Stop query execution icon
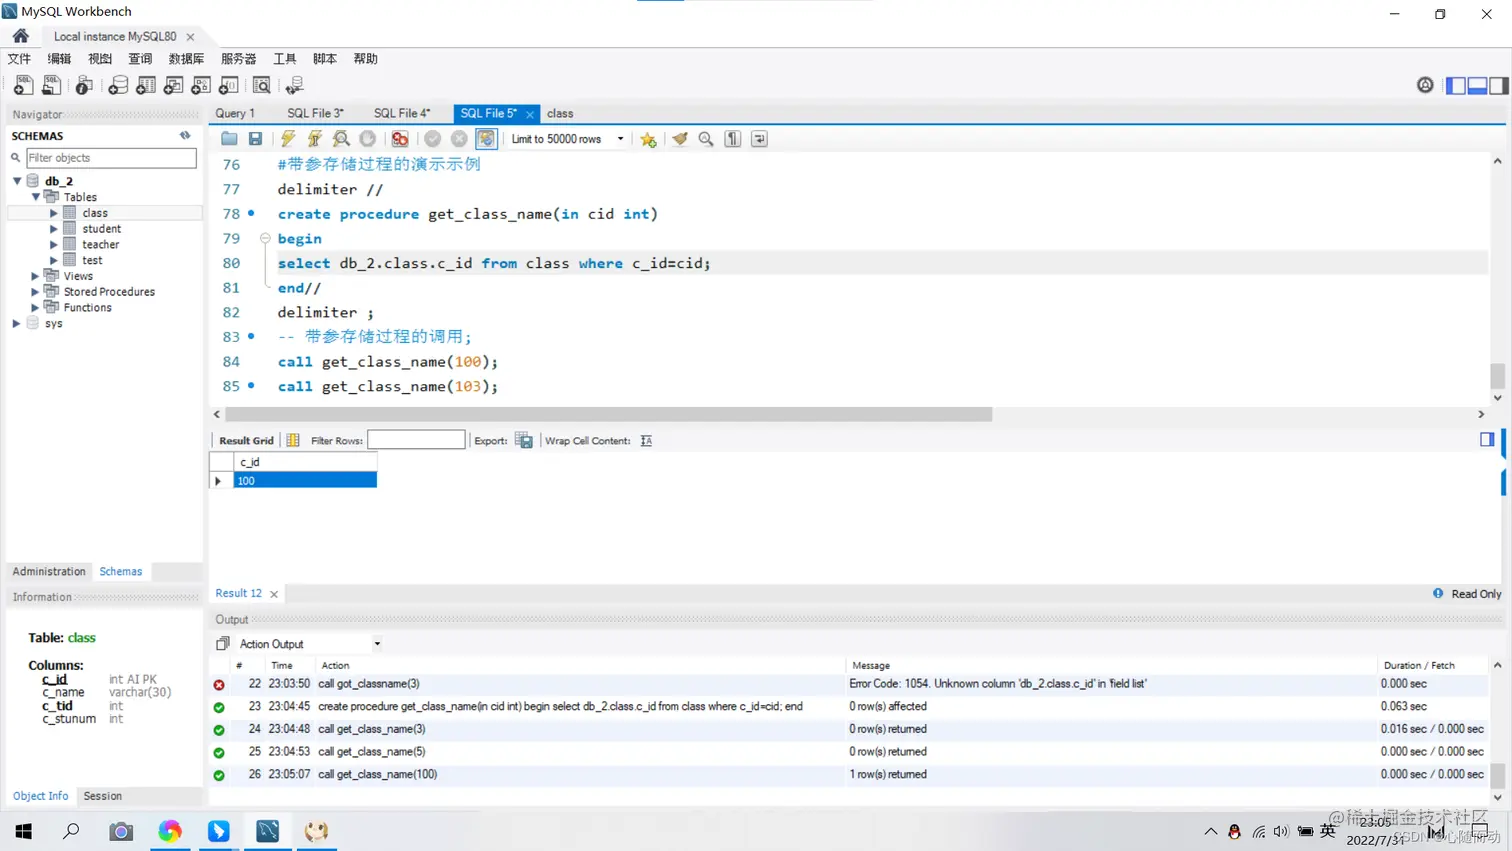The width and height of the screenshot is (1512, 851). (x=368, y=139)
